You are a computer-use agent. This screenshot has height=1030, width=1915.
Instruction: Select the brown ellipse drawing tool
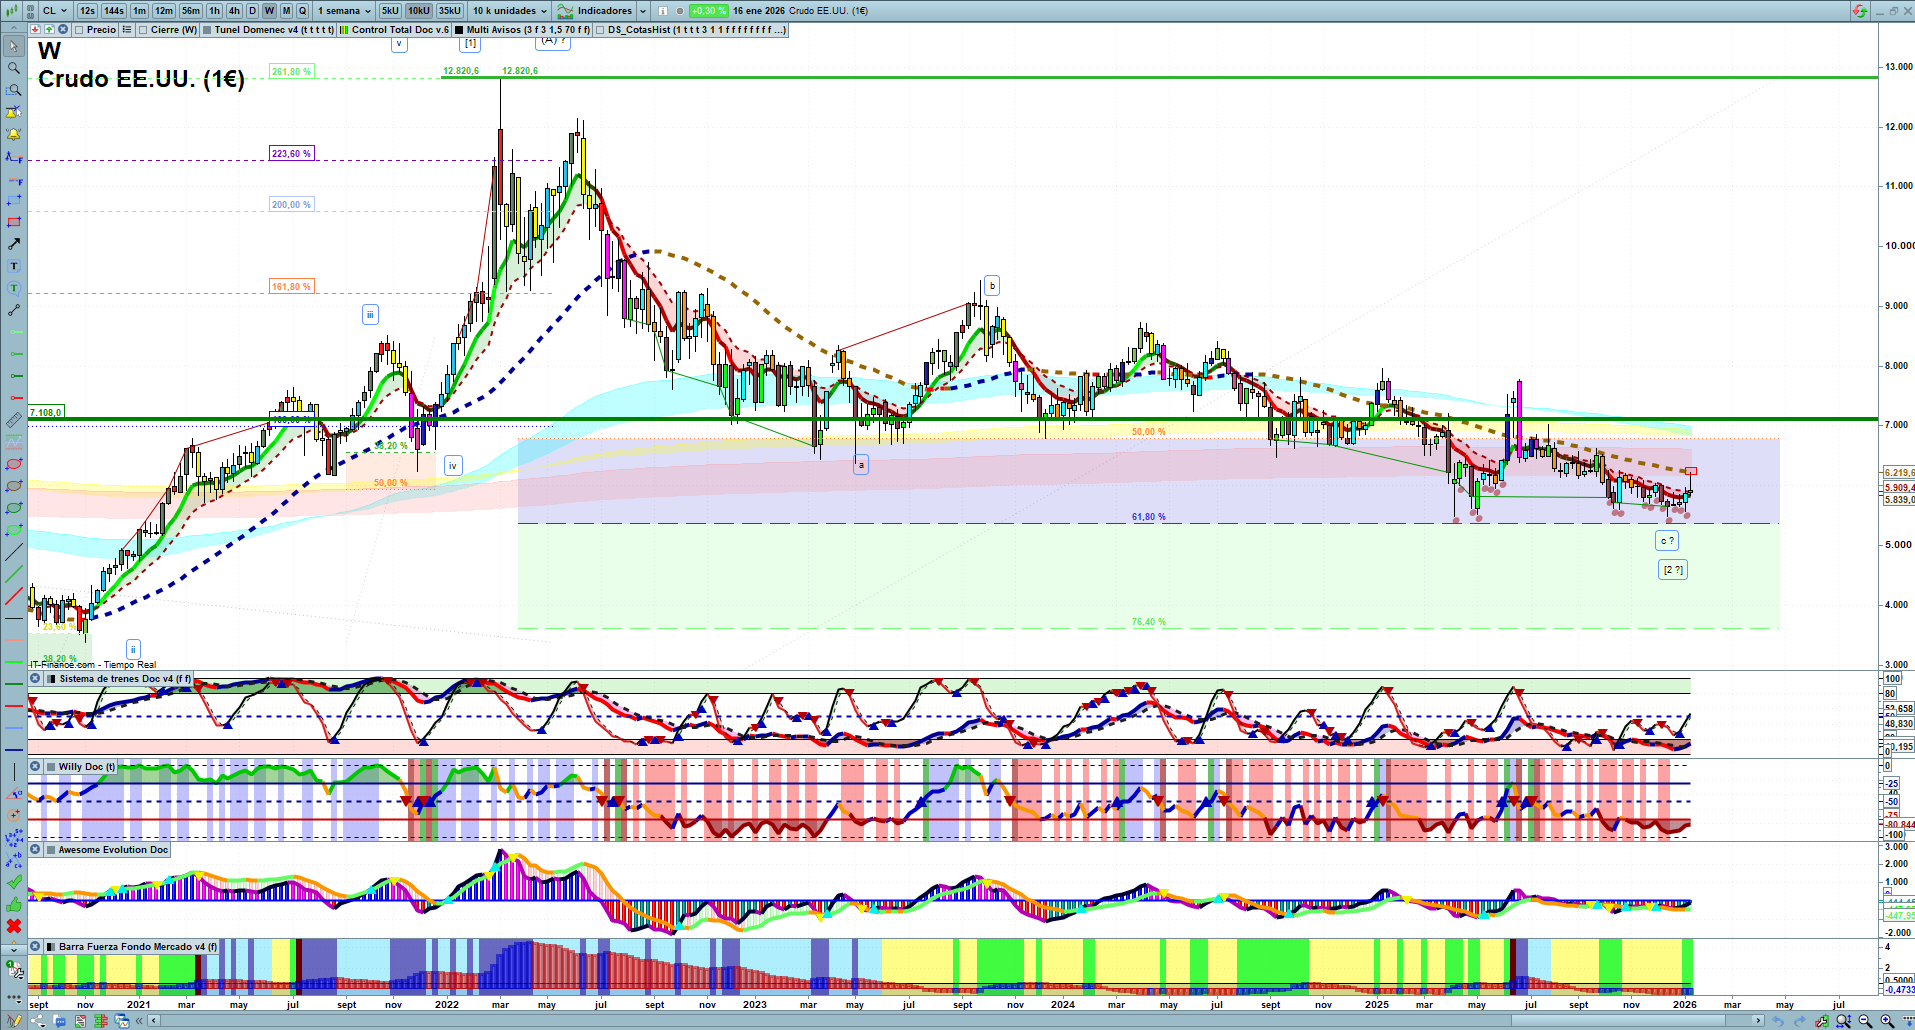[14, 486]
